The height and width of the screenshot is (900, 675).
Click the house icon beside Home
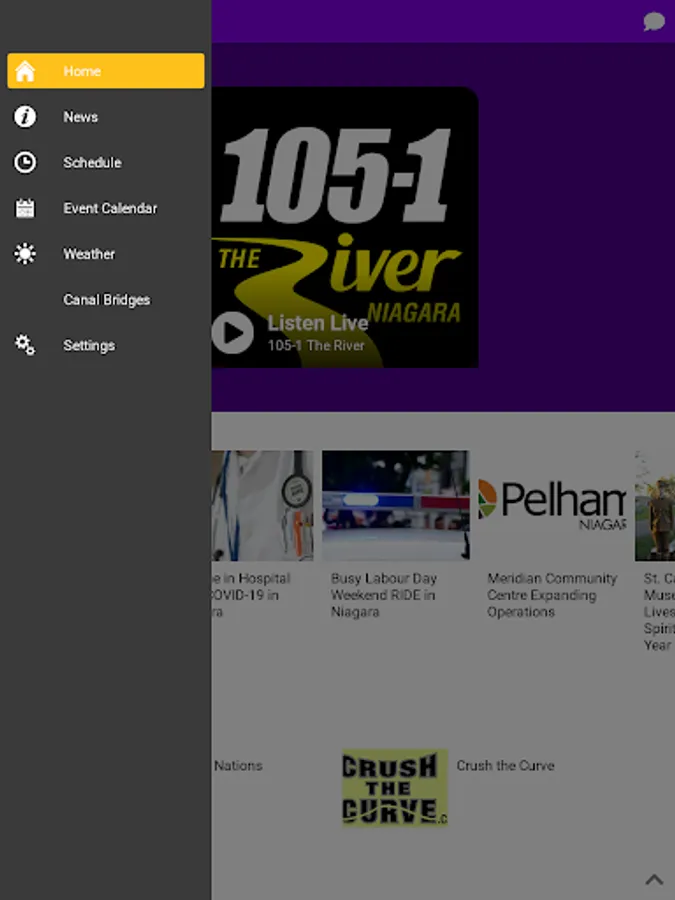pos(25,71)
